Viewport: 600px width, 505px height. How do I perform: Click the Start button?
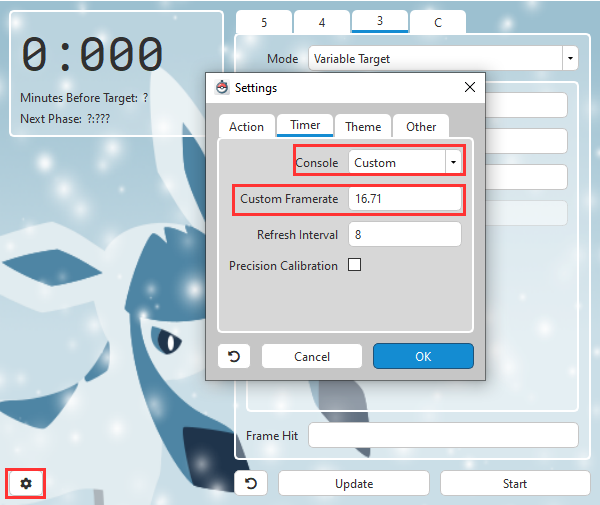[515, 483]
